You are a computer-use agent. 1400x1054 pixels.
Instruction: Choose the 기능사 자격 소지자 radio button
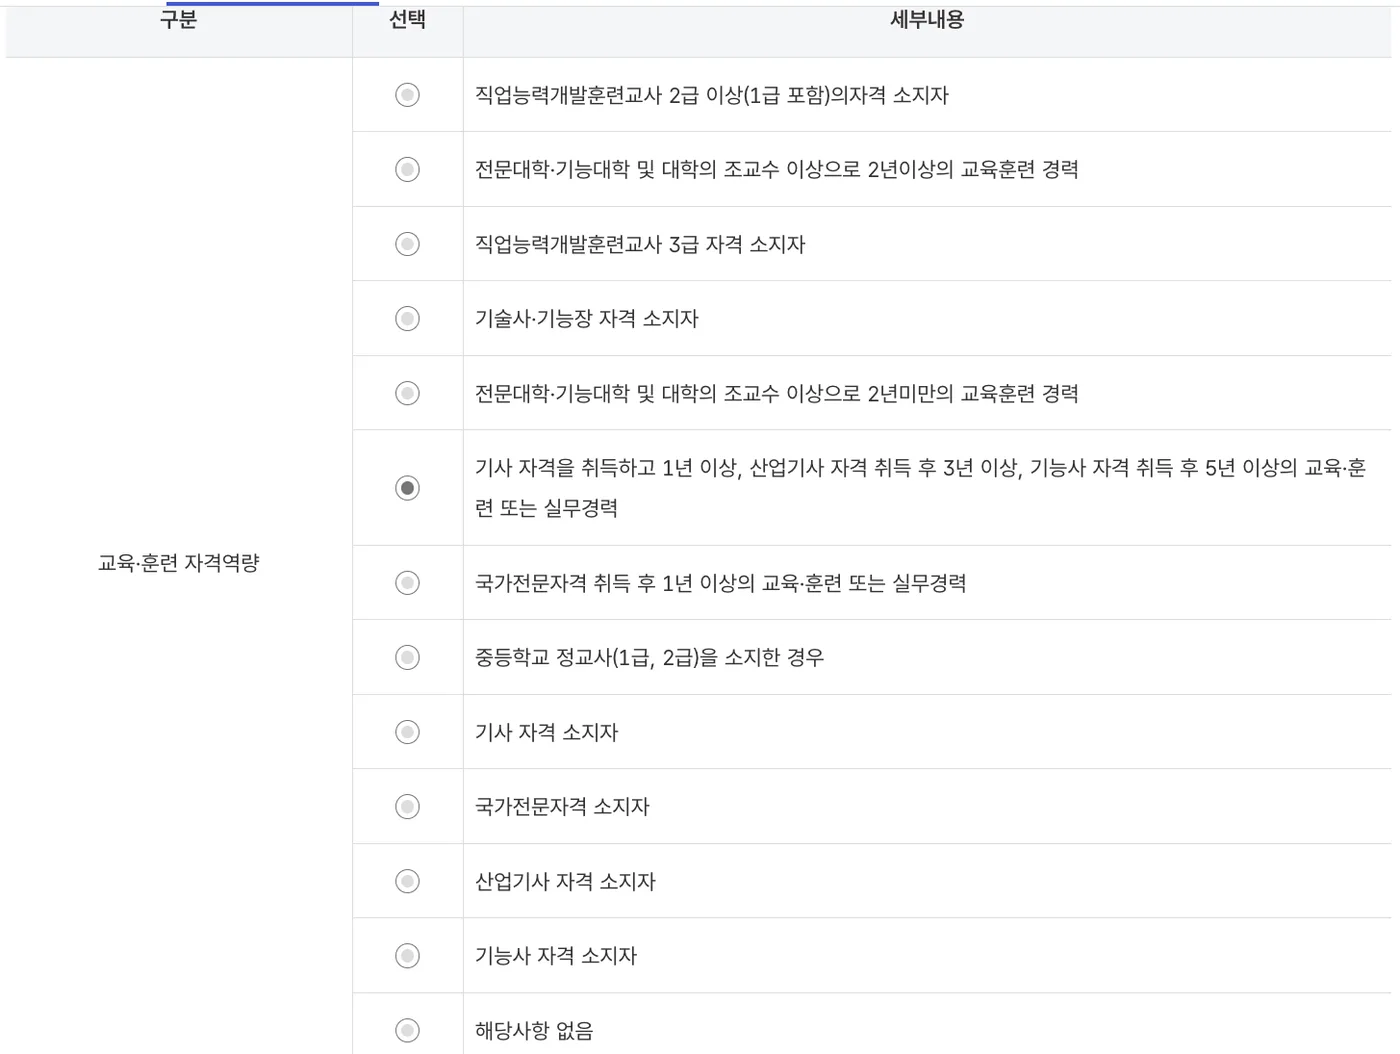point(407,956)
